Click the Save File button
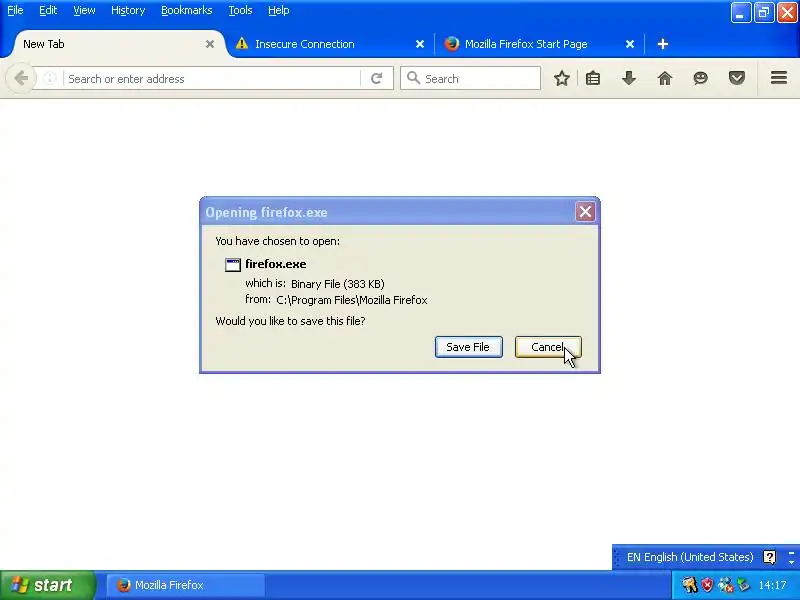The height and width of the screenshot is (600, 800). 468,347
